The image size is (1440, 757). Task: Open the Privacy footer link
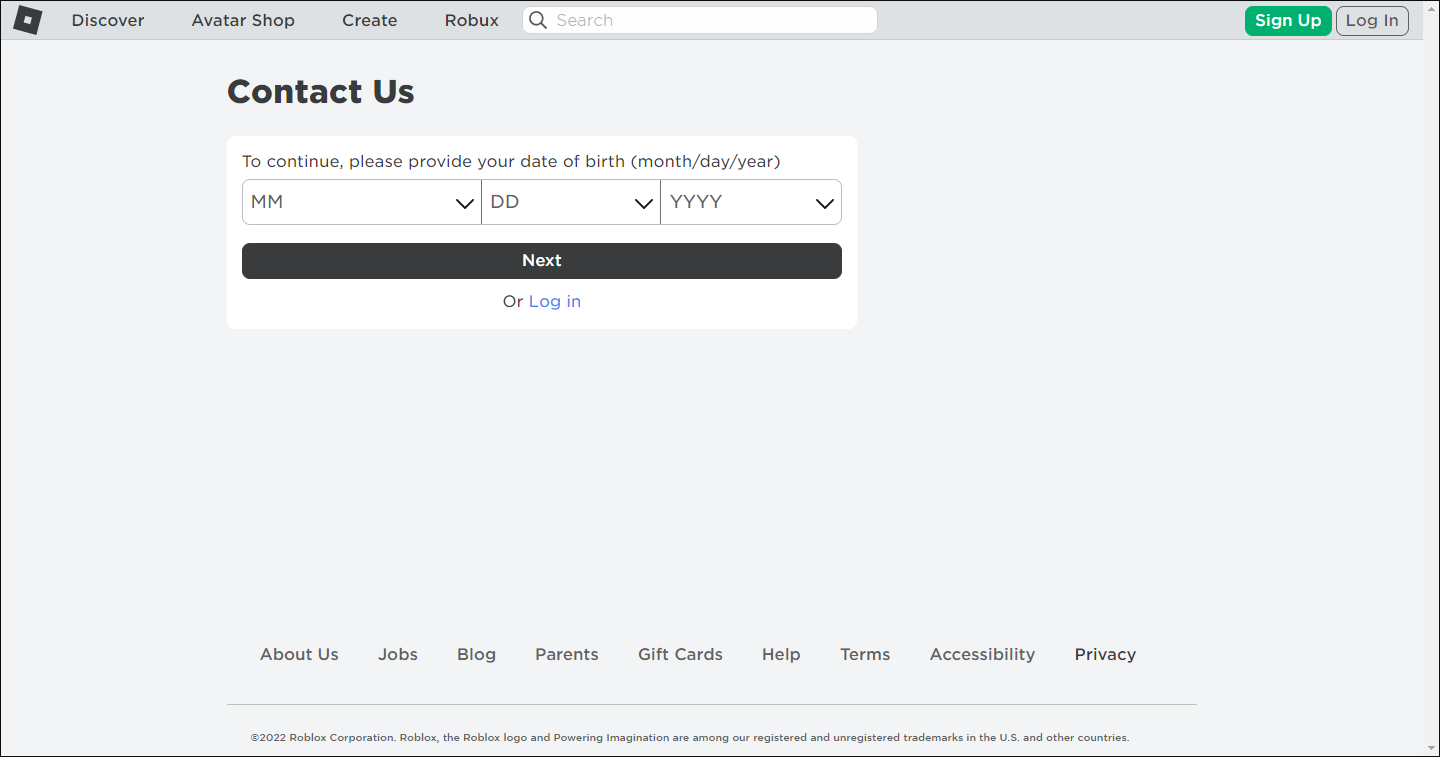tap(1105, 654)
